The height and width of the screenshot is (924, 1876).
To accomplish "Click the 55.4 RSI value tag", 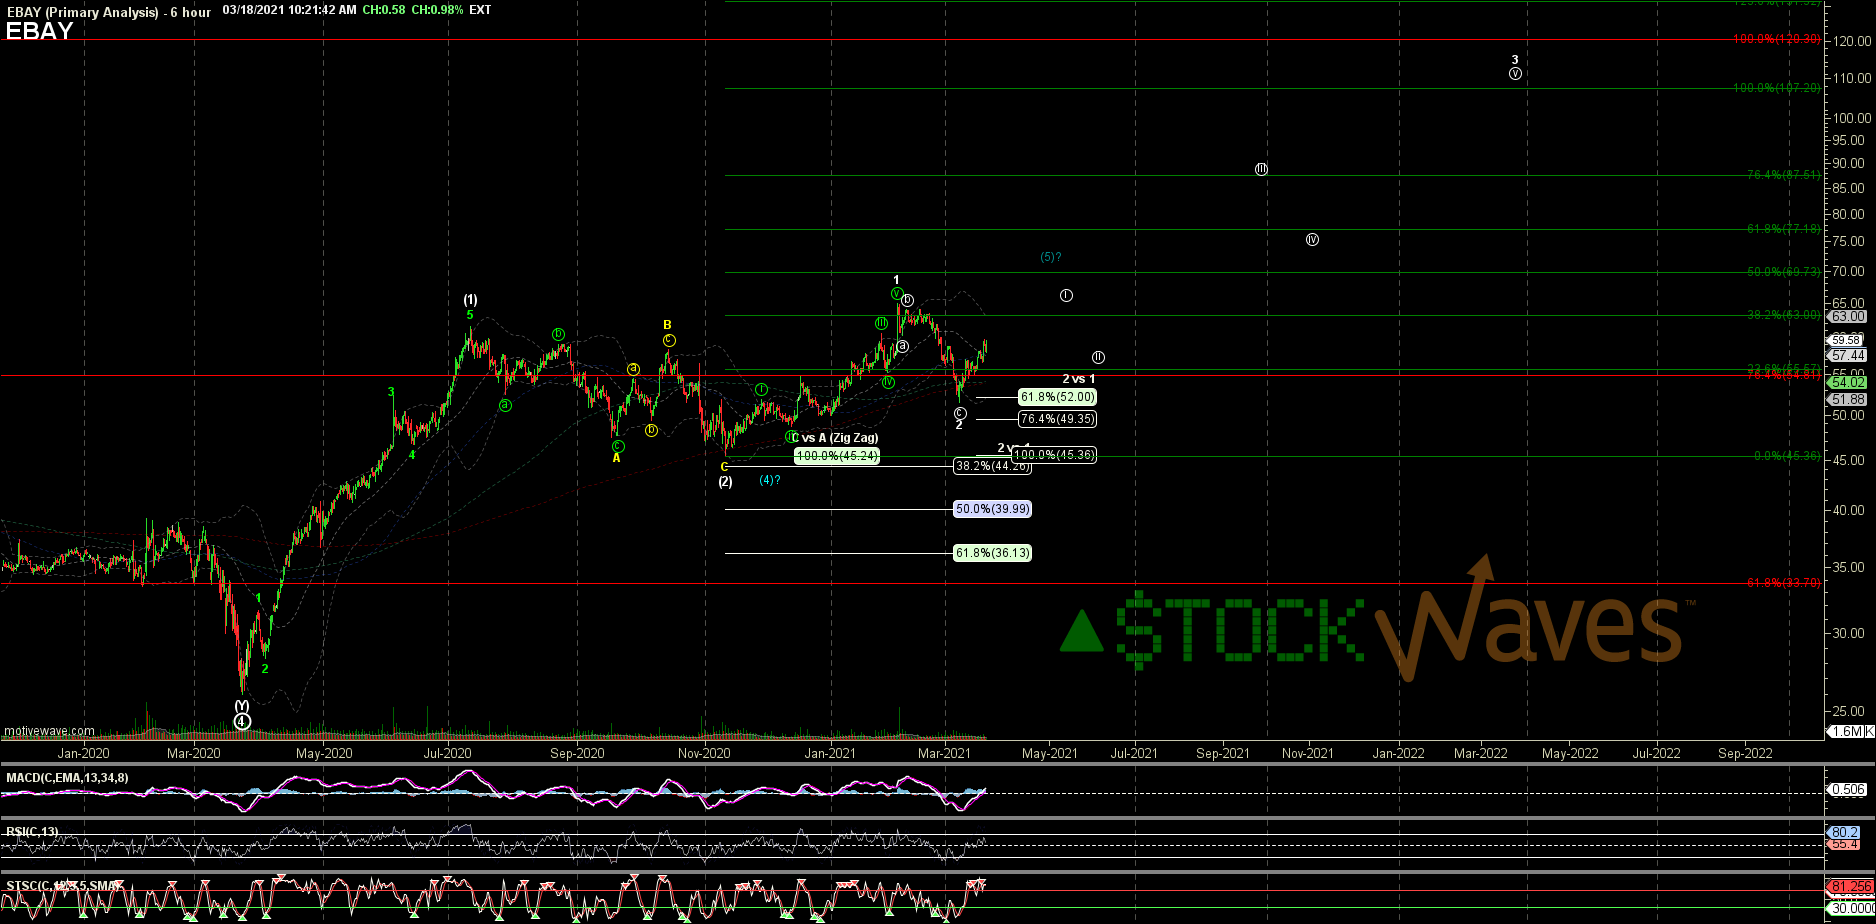I will [x=1843, y=845].
